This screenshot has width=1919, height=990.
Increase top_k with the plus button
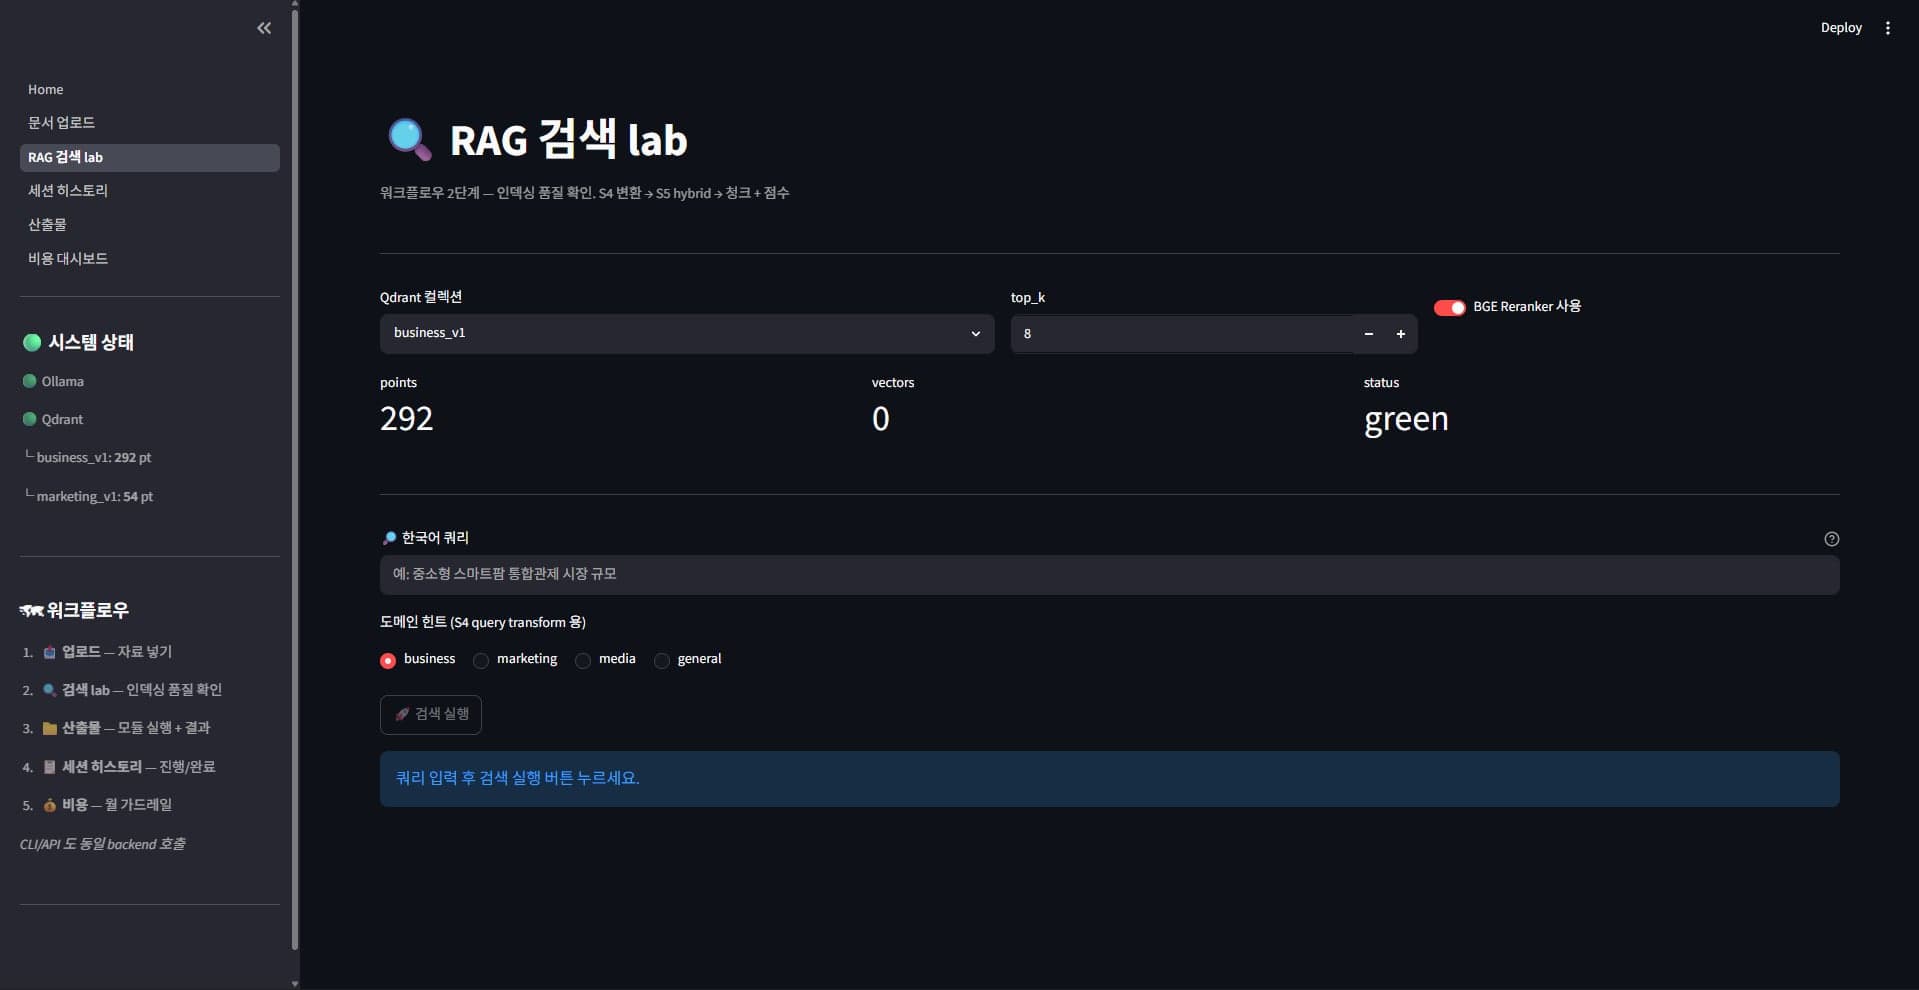click(1401, 334)
